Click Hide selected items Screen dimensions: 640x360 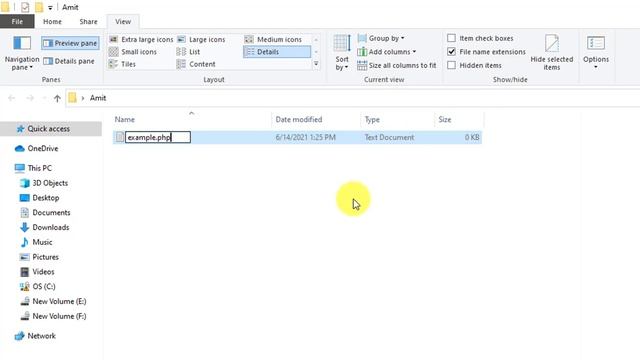552,53
